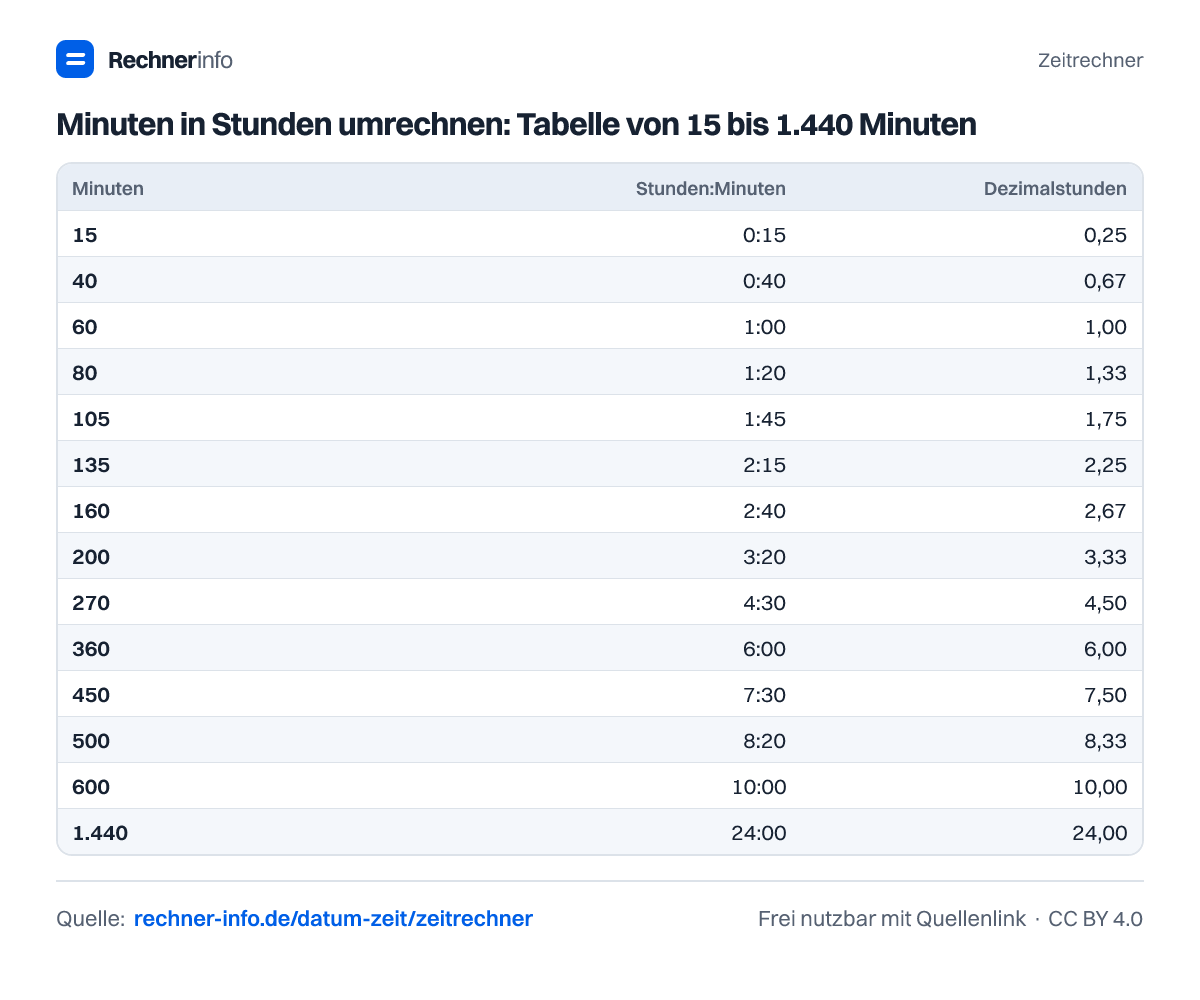
Task: Select the cell showing 450 minutes
Action: coord(91,695)
